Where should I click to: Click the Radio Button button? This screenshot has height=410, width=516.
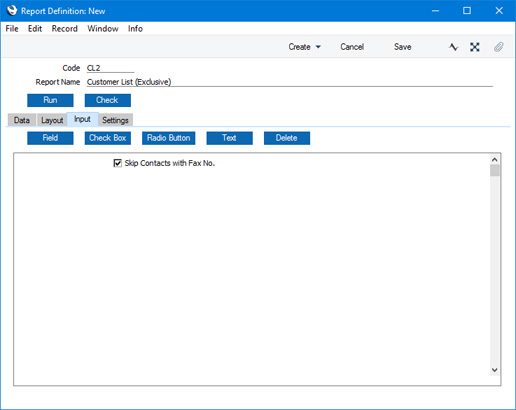tap(169, 138)
